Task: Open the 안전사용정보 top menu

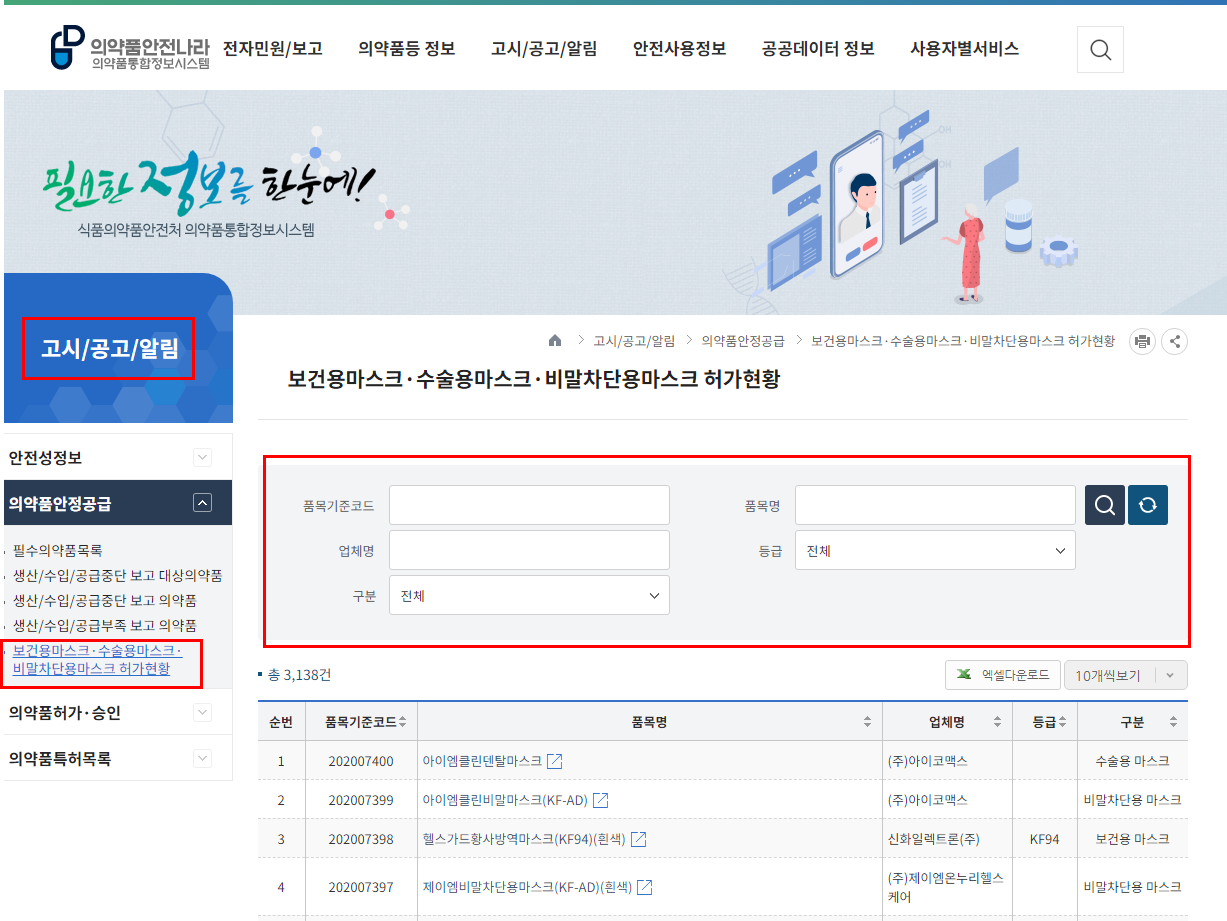Action: [x=680, y=49]
